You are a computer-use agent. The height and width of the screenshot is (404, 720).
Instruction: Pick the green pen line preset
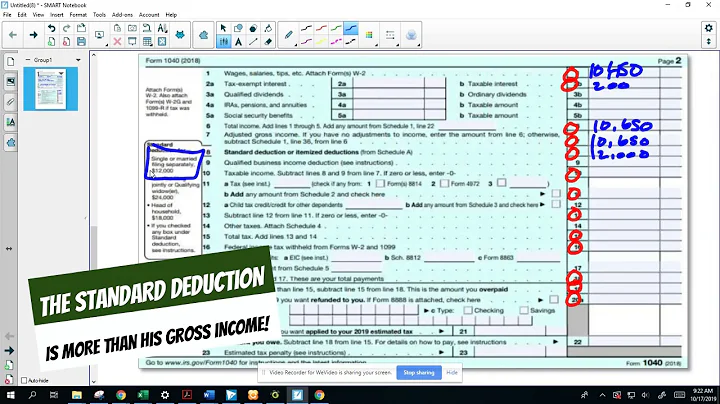pos(336,28)
